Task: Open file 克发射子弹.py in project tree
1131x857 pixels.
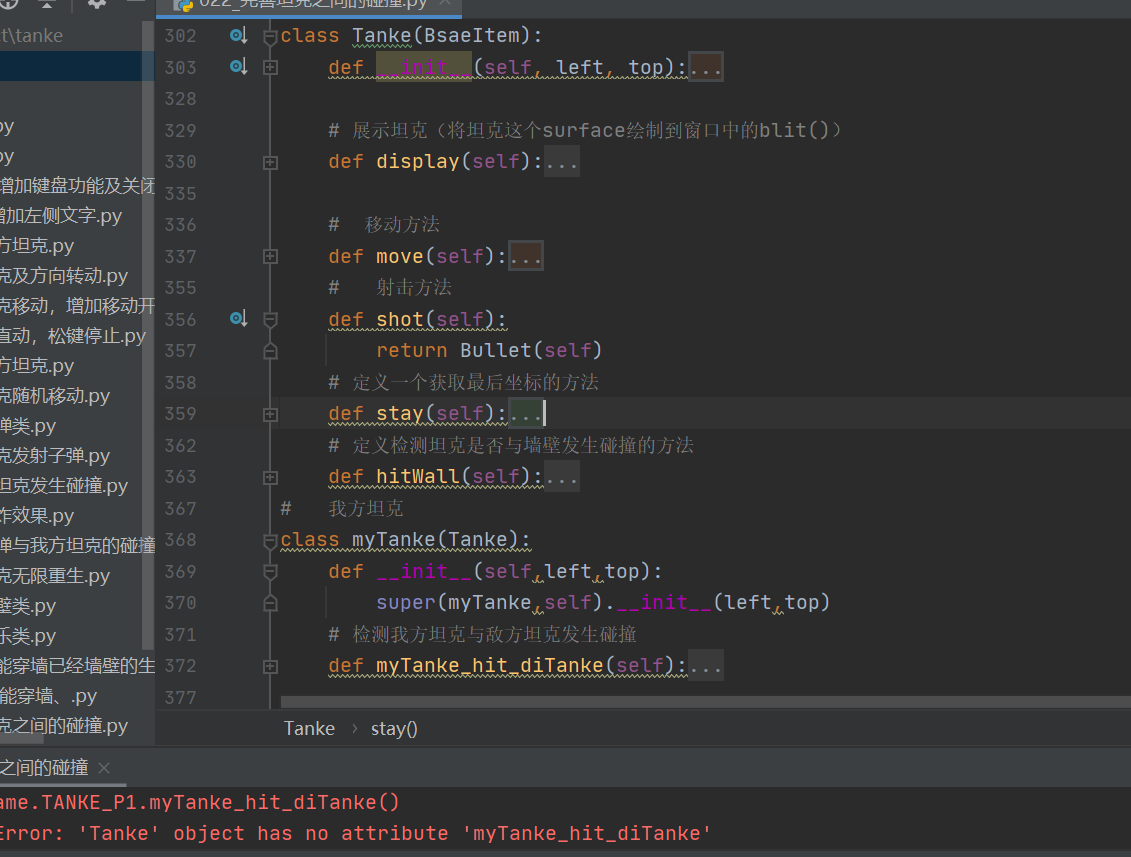Action: [x=55, y=456]
